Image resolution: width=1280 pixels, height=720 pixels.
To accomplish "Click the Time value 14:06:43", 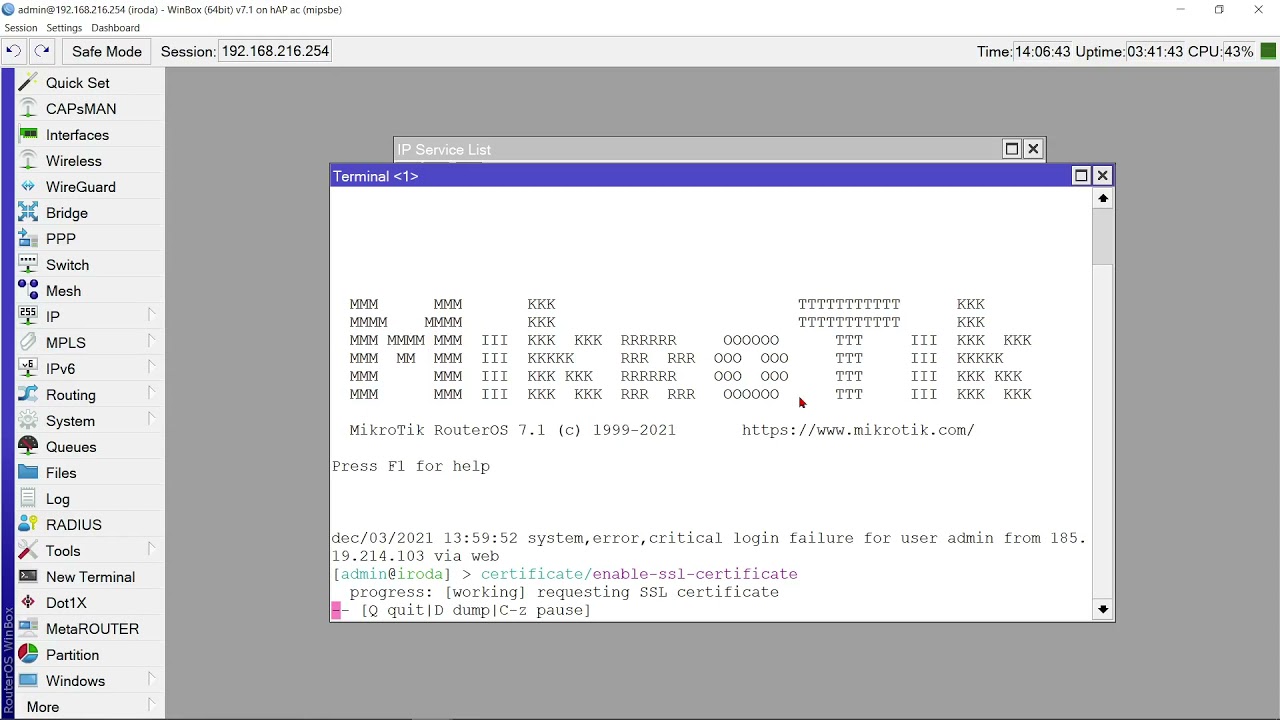I will pos(1042,51).
